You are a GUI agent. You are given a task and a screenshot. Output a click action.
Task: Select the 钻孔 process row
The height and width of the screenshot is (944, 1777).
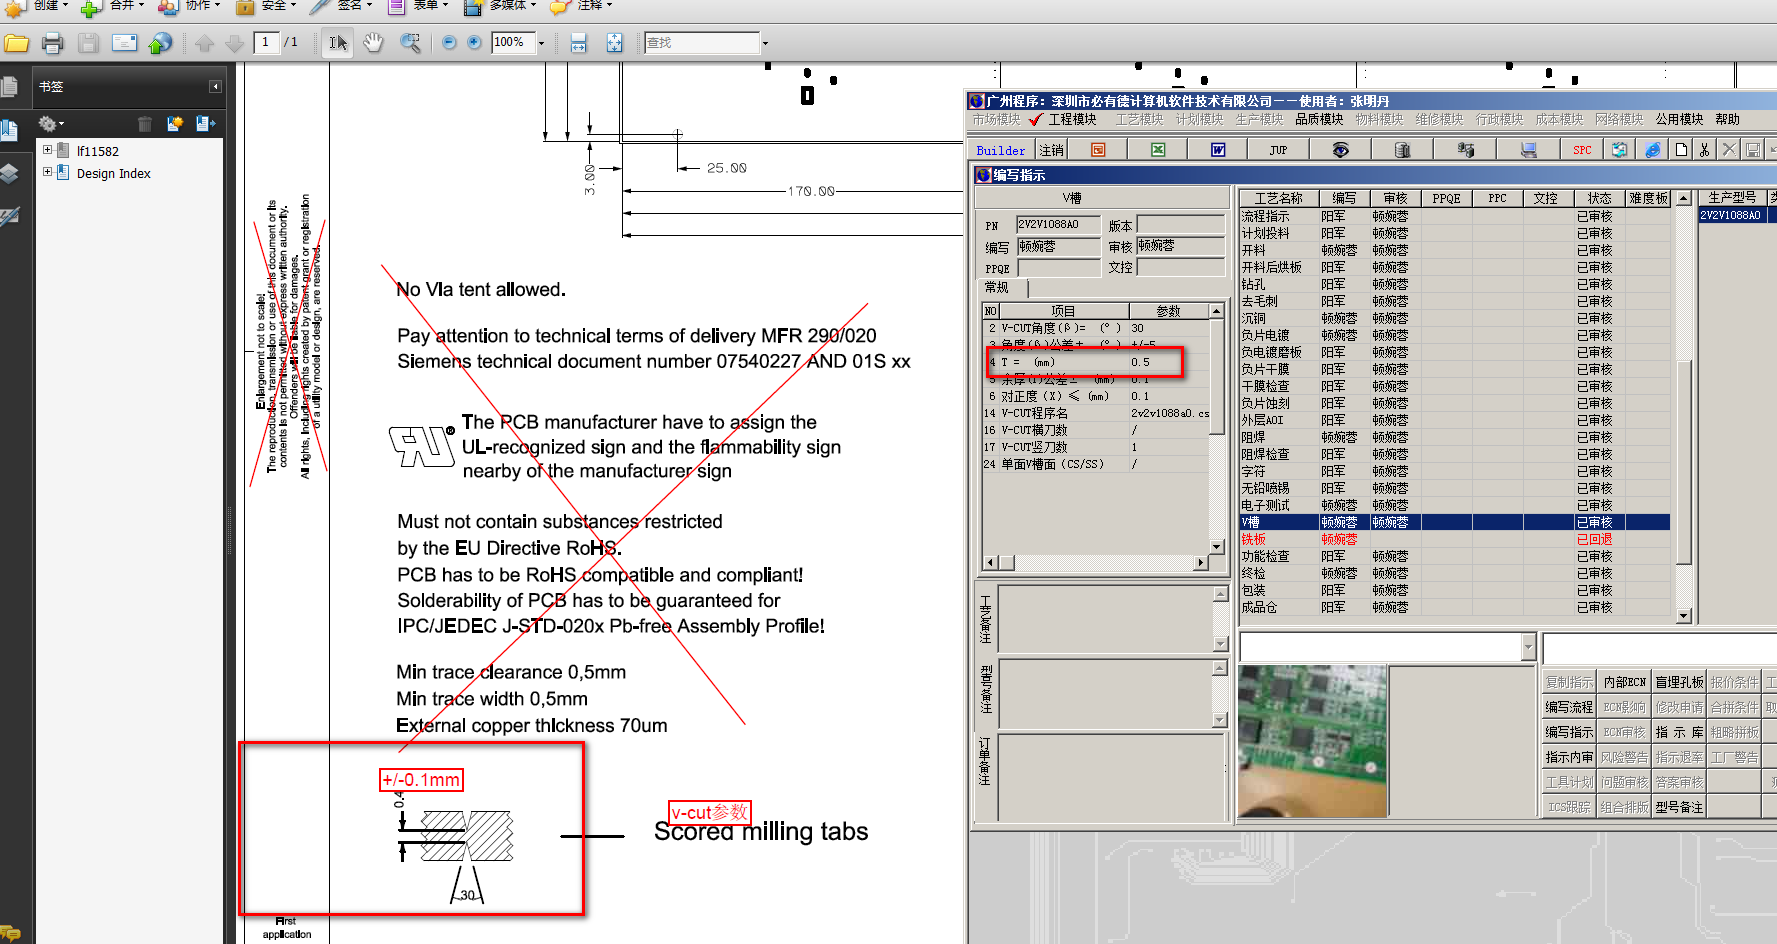(x=1455, y=284)
